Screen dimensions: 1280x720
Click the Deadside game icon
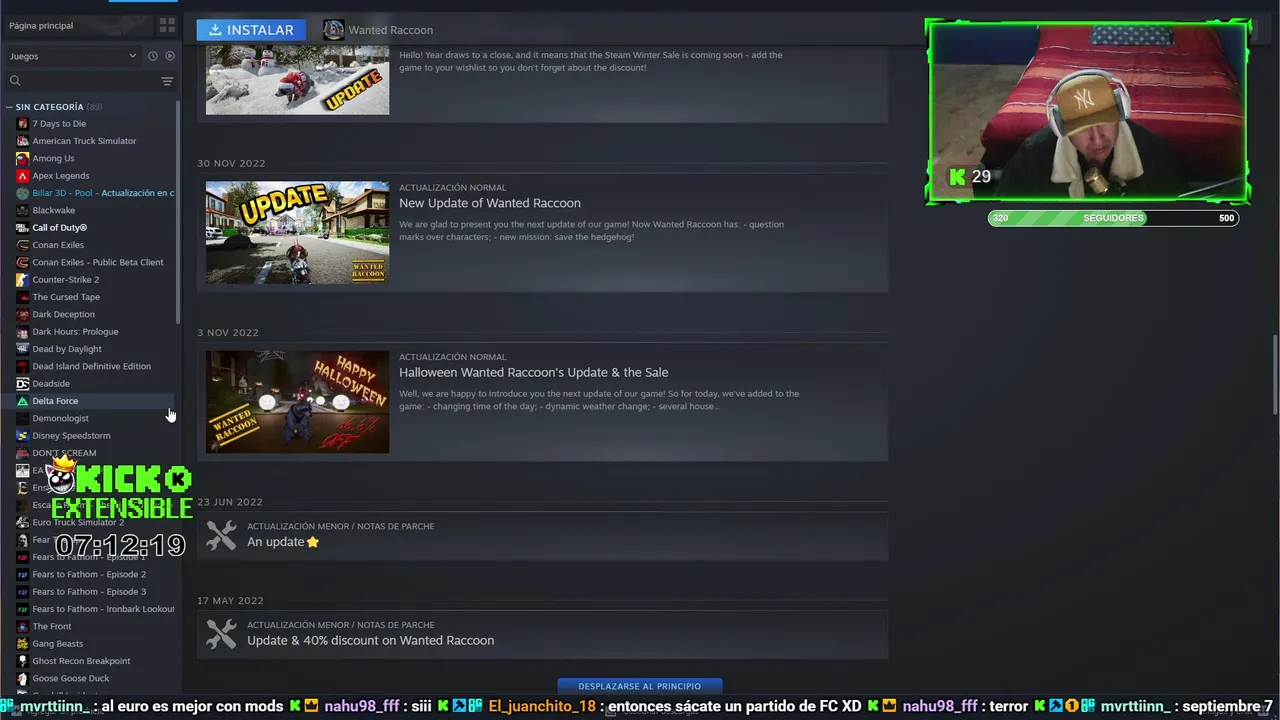point(23,384)
